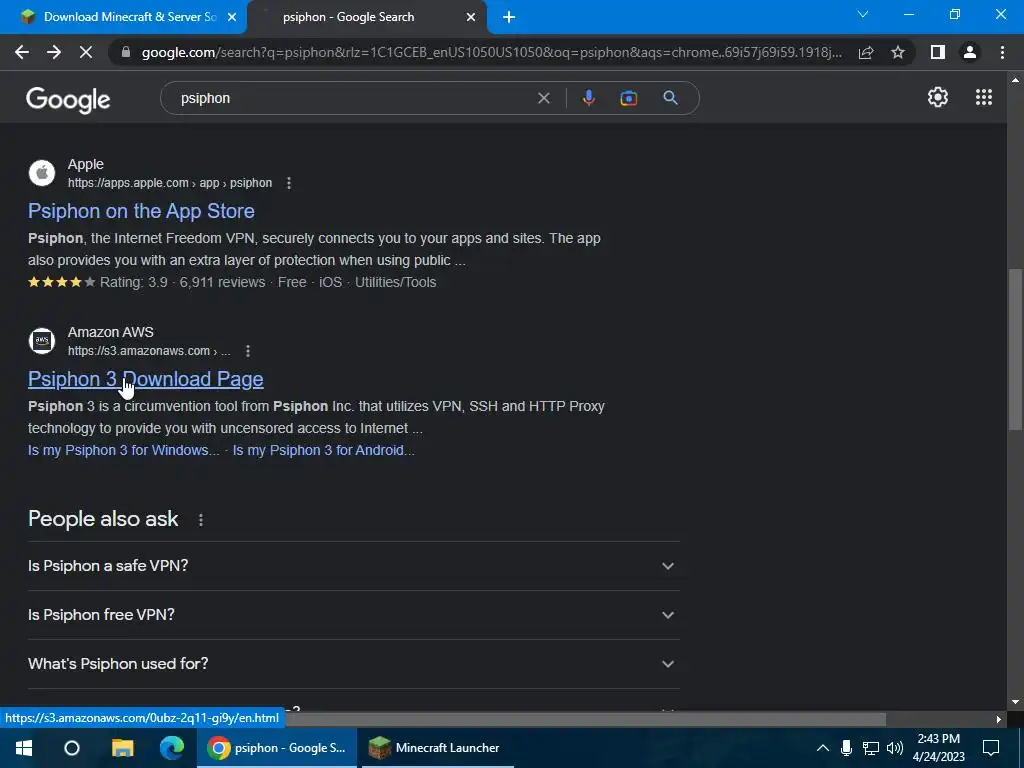The height and width of the screenshot is (768, 1024).
Task: Open volume control in system tray
Action: point(895,748)
